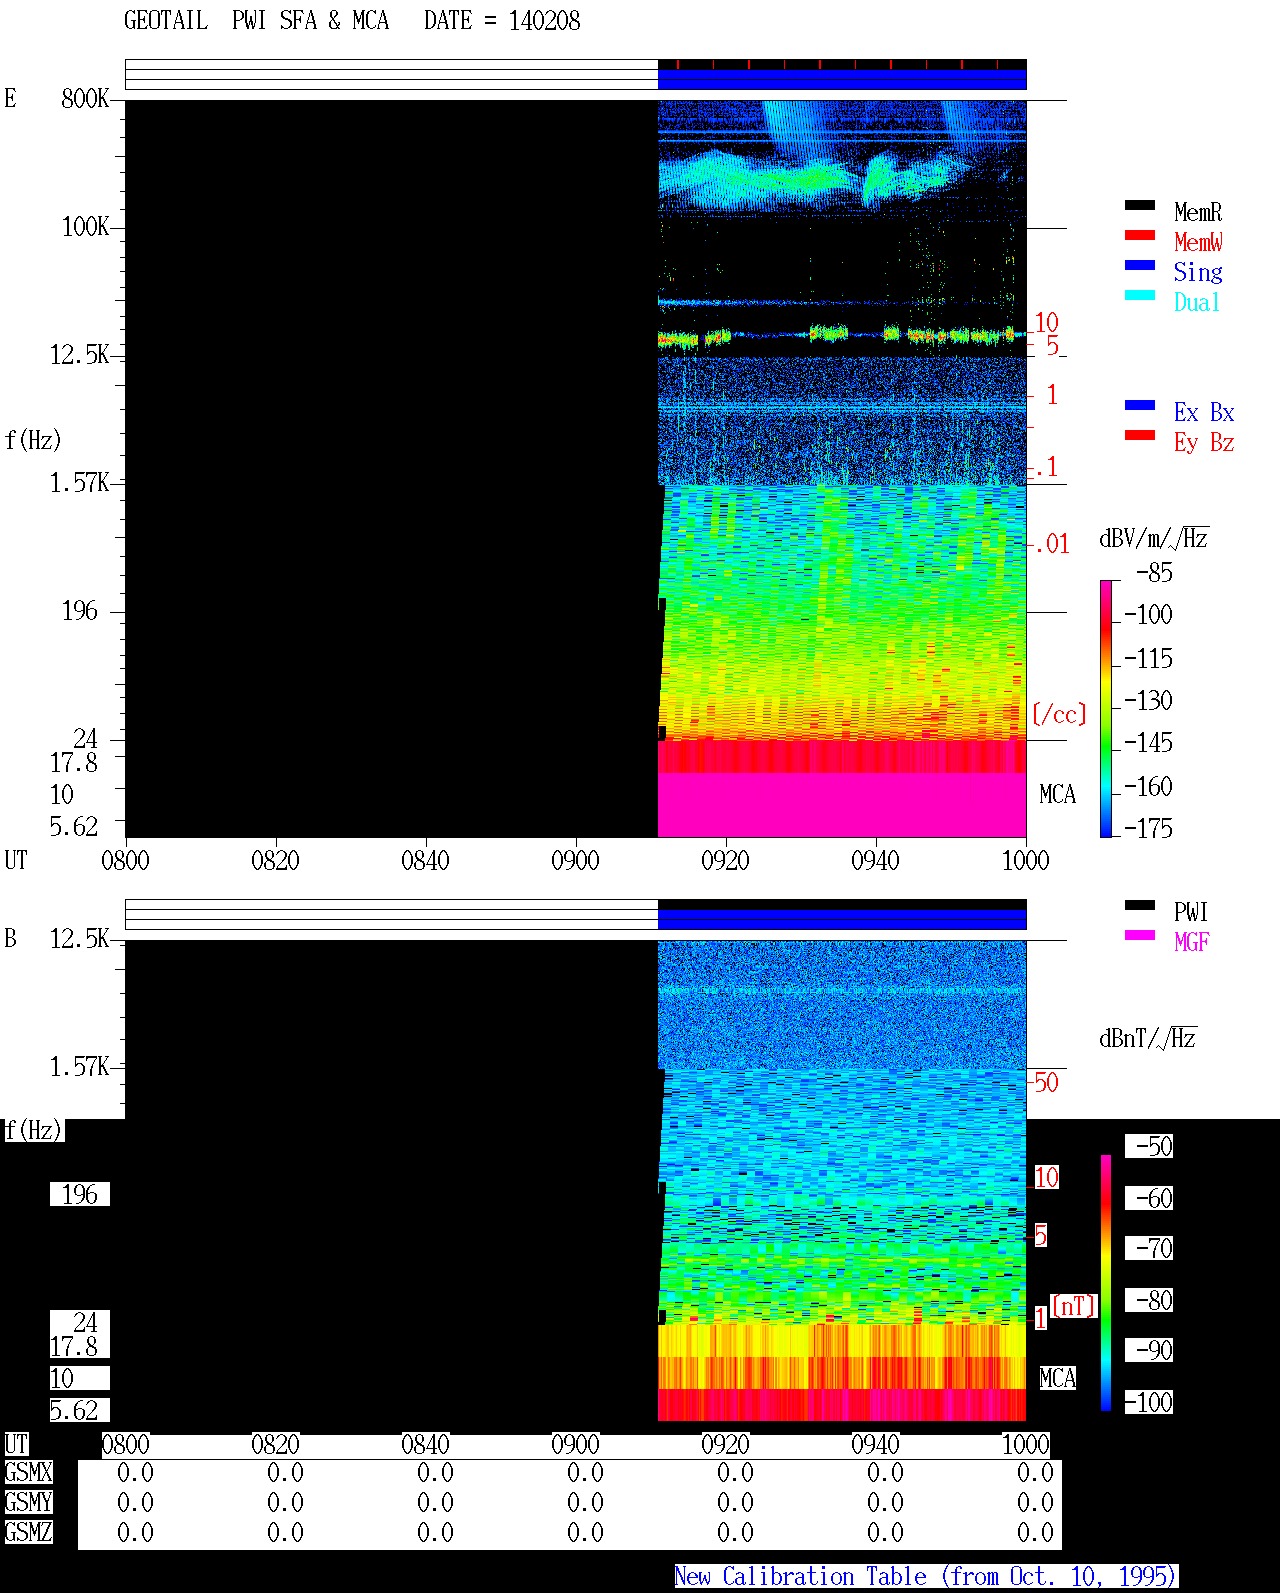Viewport: 1280px width, 1593px height.
Task: Click the cyan Dual legend swatch
Action: coord(1140,295)
